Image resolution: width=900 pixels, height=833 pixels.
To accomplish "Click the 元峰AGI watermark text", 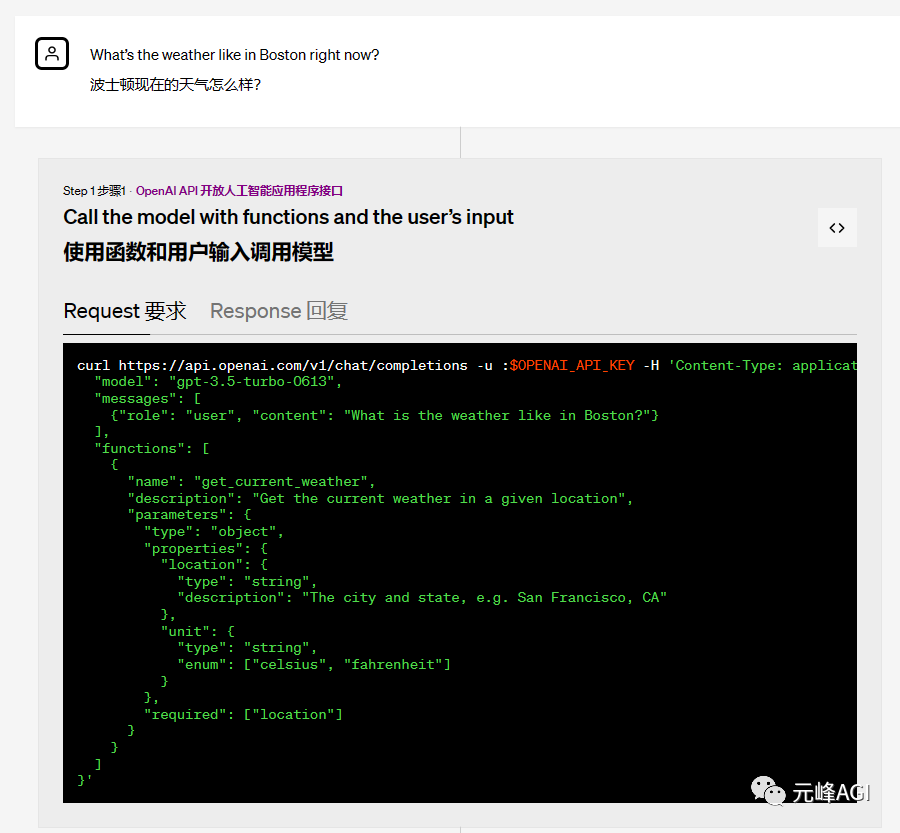I will click(831, 792).
